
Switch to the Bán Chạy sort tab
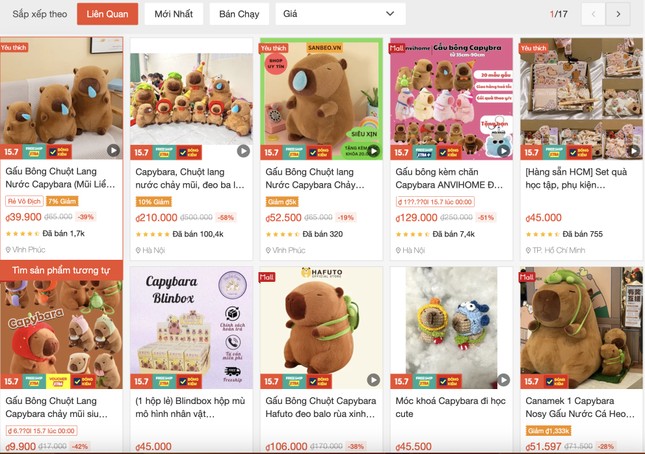click(x=239, y=14)
